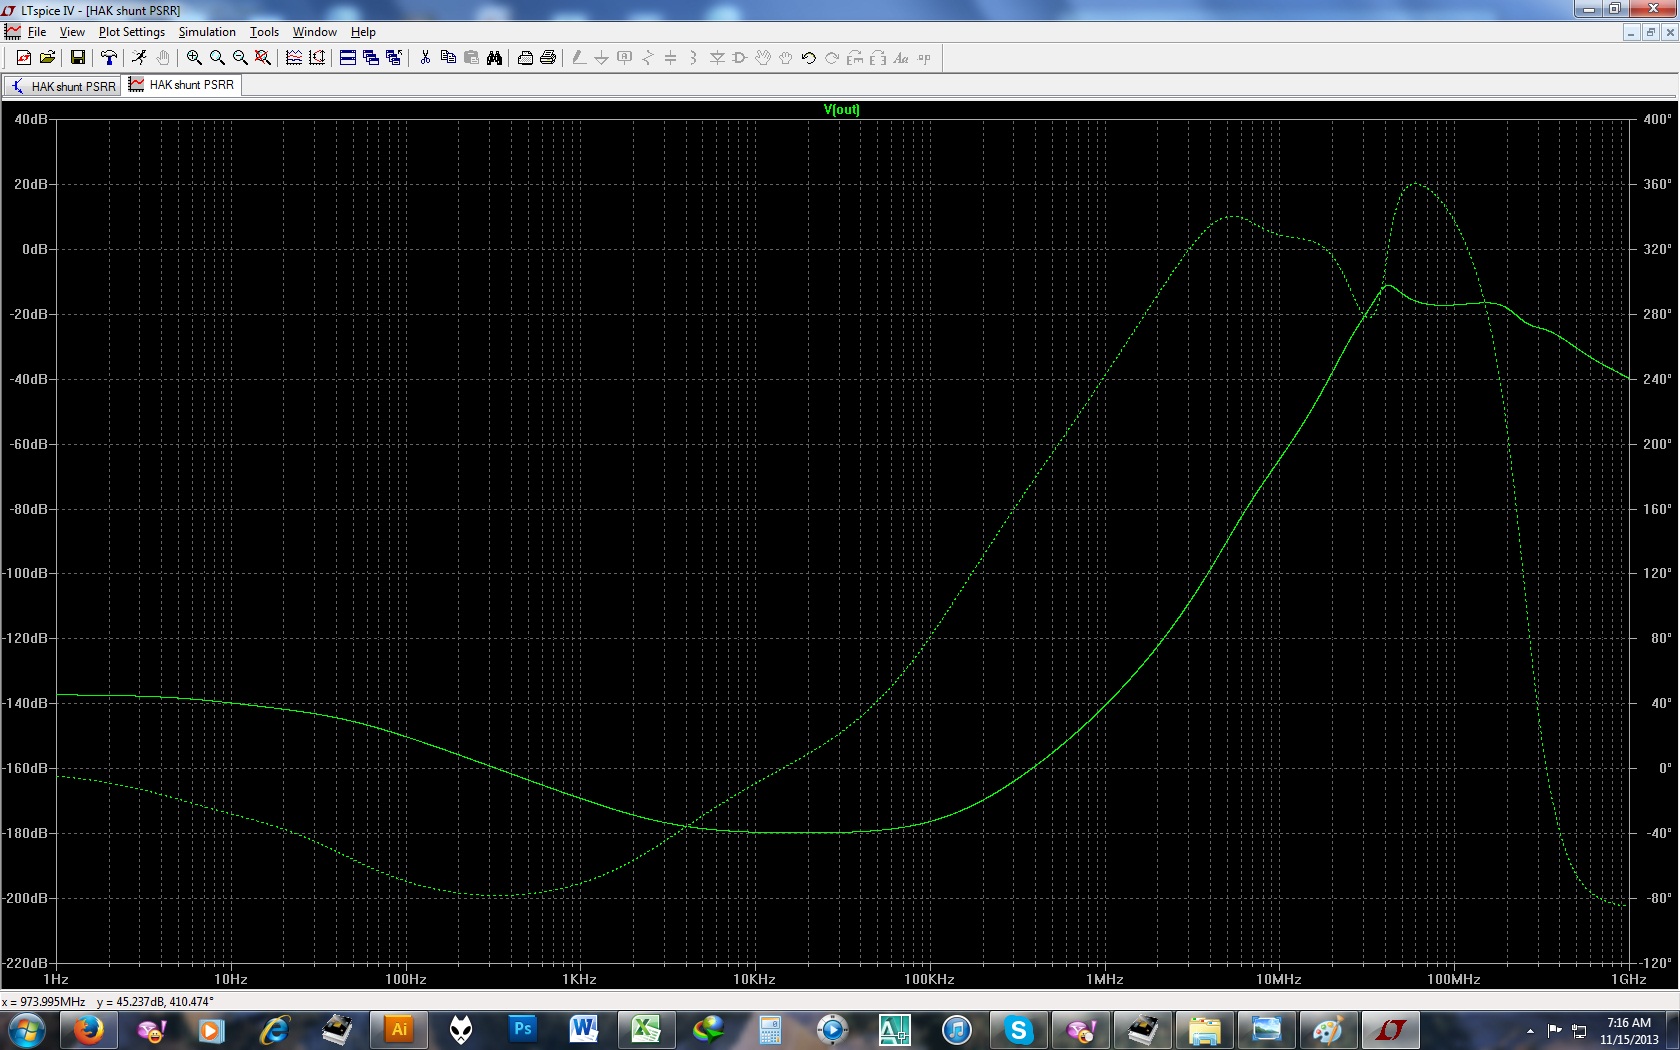1680x1050 pixels.
Task: Click the -220dB label on left axis
Action: (x=26, y=963)
